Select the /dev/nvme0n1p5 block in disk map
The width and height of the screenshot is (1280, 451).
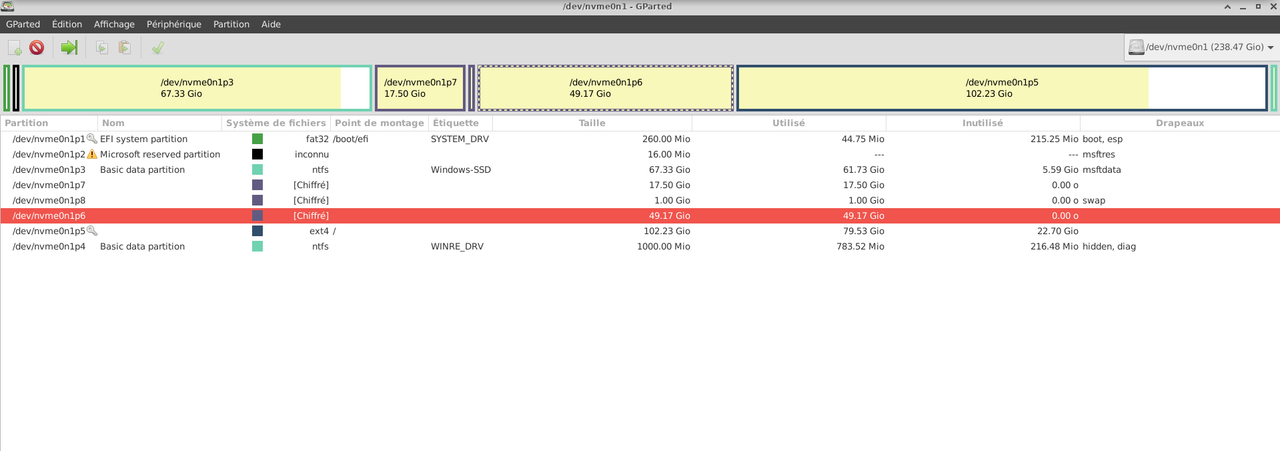coord(1002,88)
